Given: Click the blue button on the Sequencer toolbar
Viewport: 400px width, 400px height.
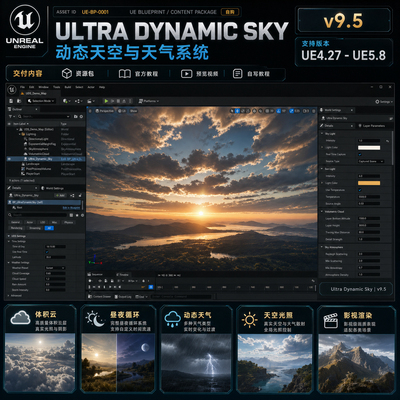Looking at the screenshot, I should [x=151, y=287].
